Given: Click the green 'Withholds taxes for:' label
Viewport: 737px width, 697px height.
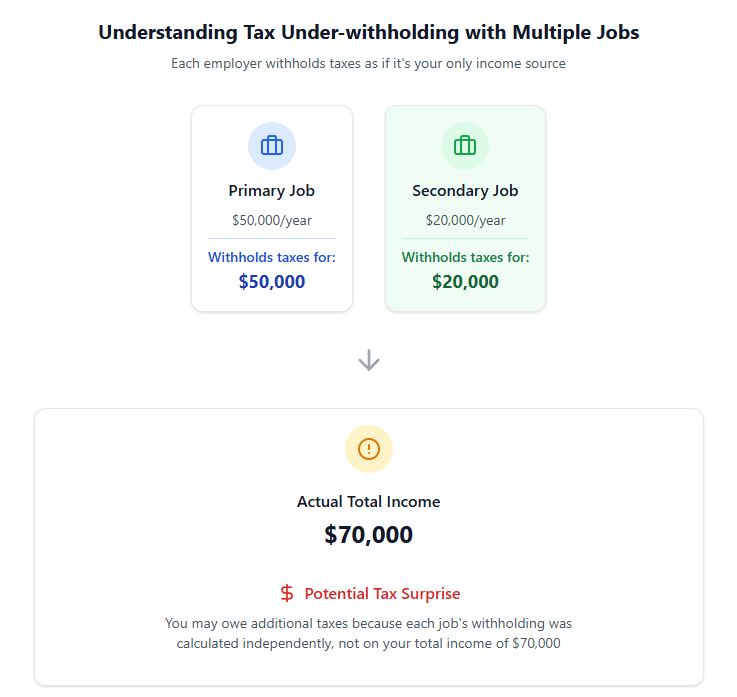Looking at the screenshot, I should point(465,257).
